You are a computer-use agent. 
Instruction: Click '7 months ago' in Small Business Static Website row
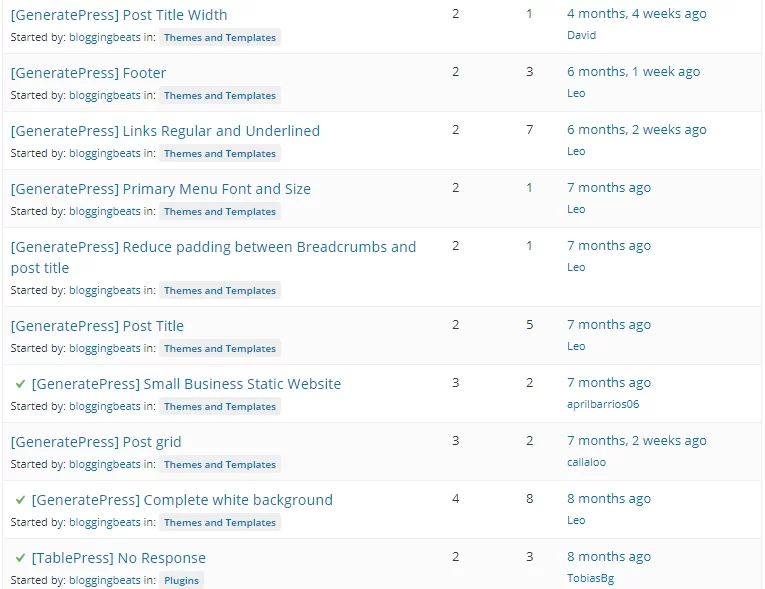pyautogui.click(x=609, y=383)
